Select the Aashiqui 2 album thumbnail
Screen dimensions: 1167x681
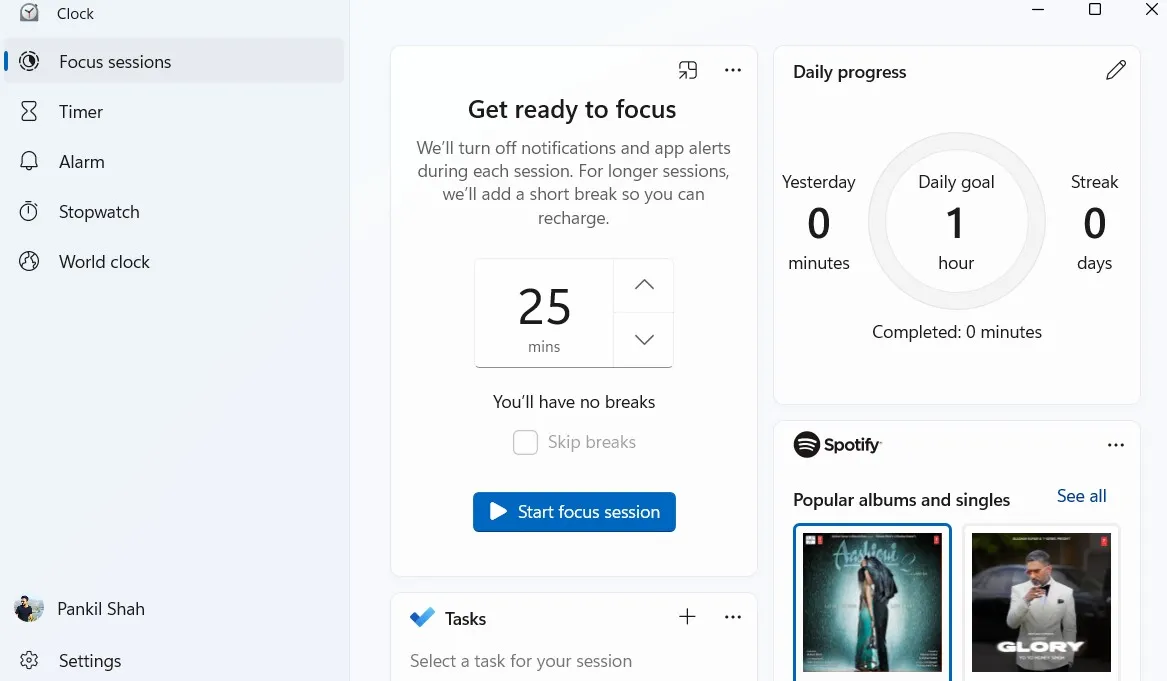[871, 602]
